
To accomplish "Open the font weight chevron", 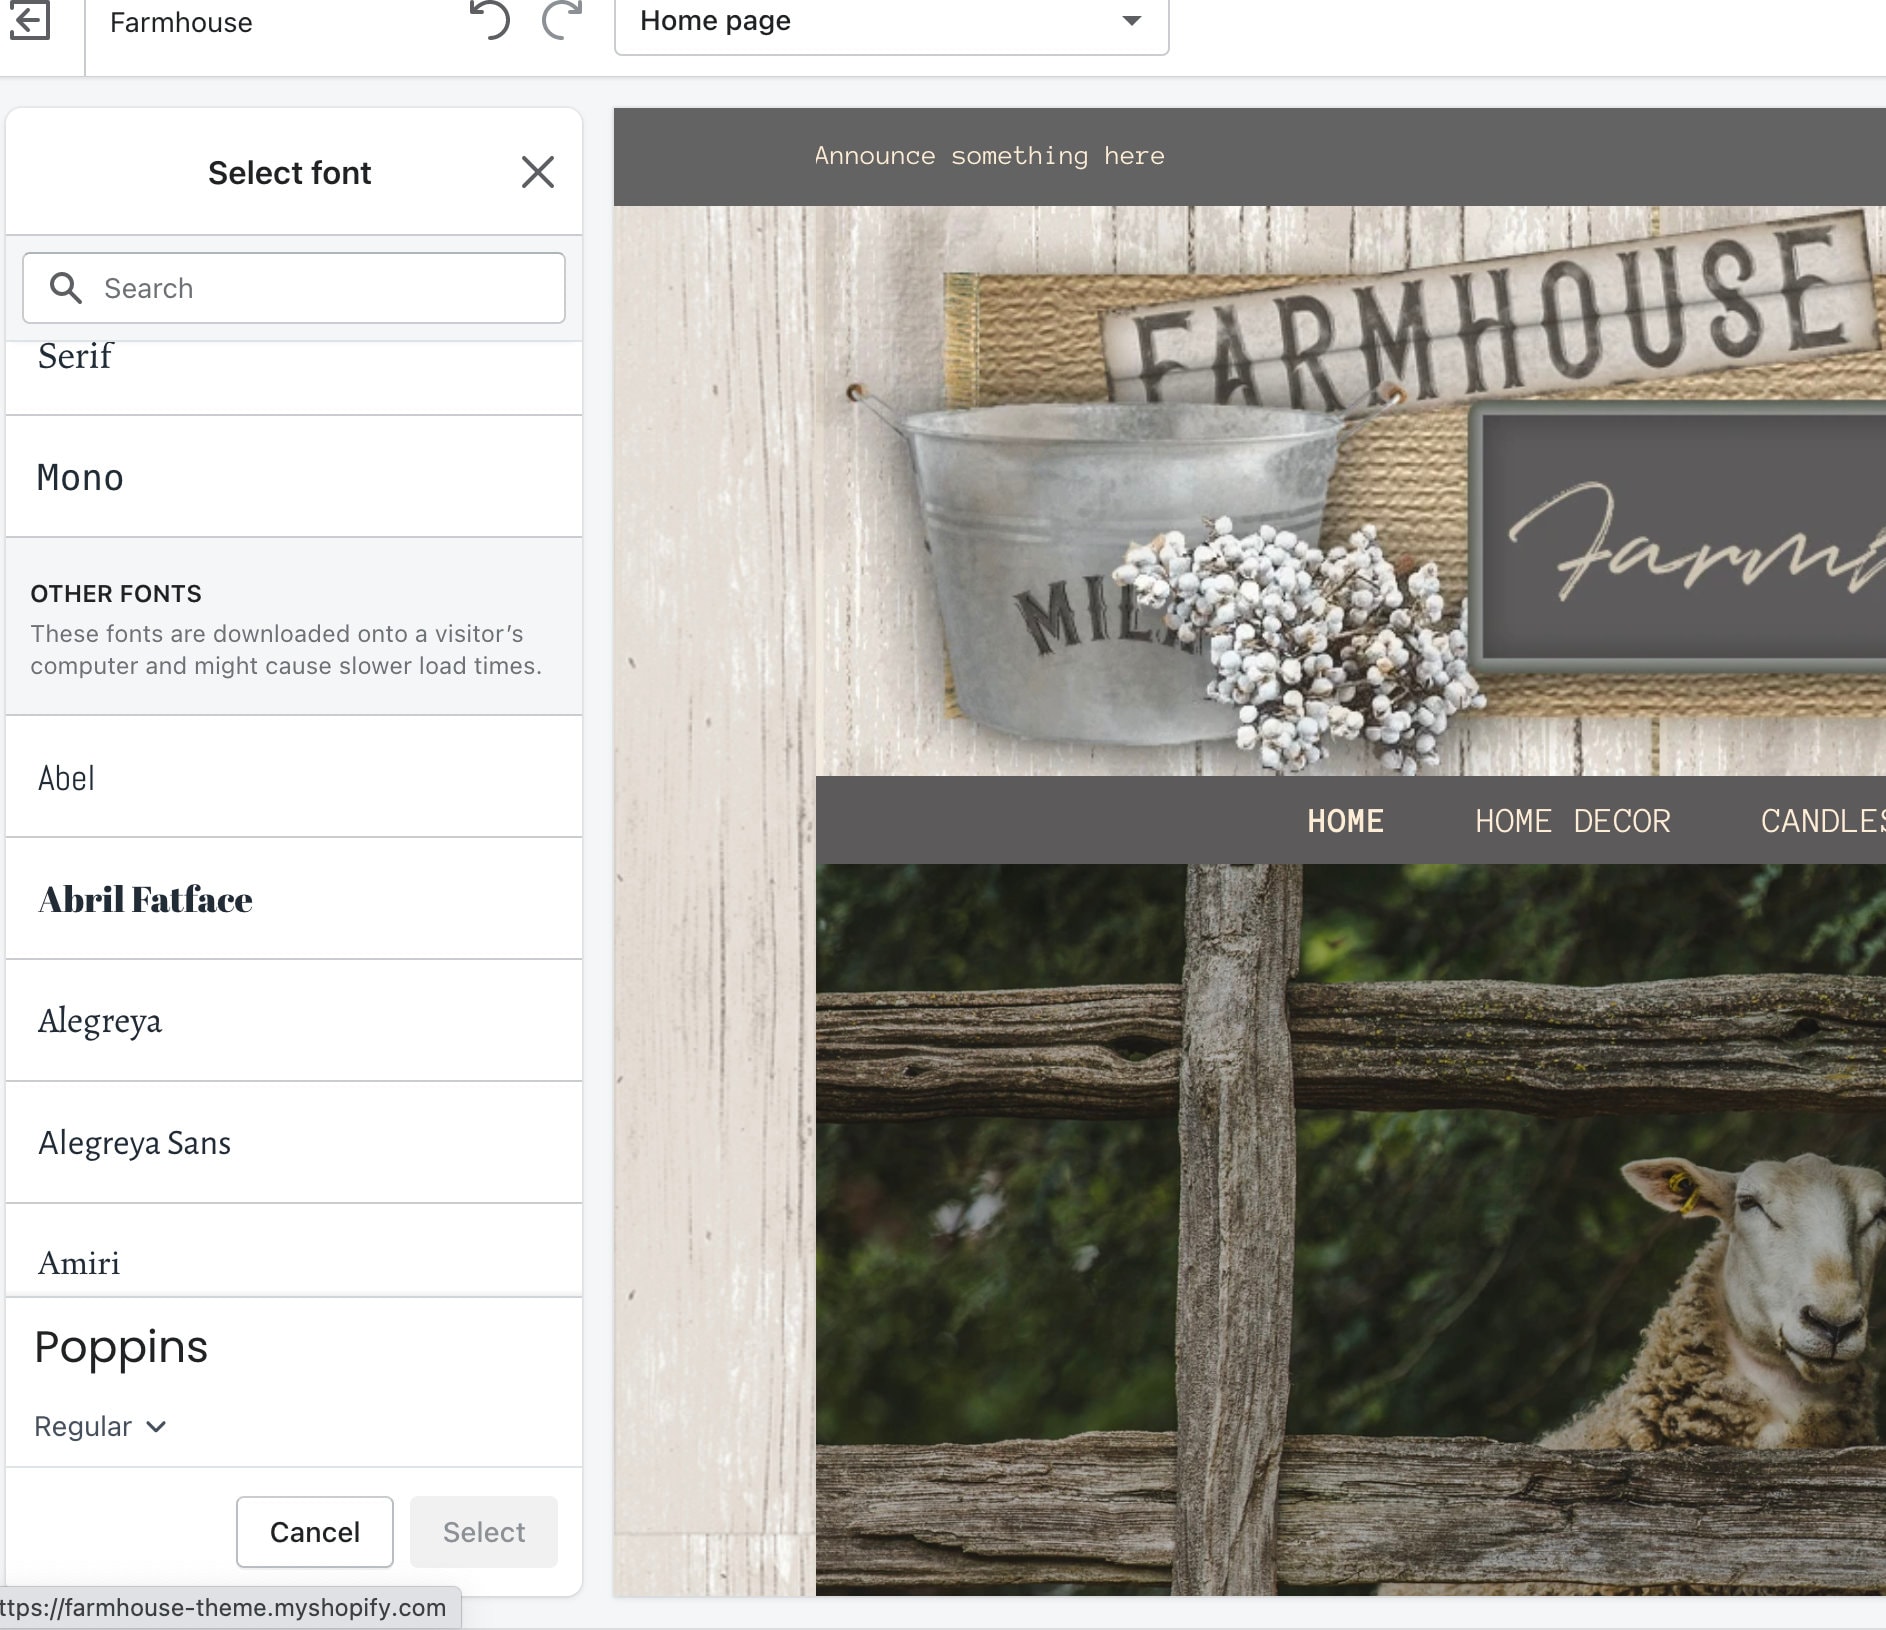I will (x=156, y=1427).
